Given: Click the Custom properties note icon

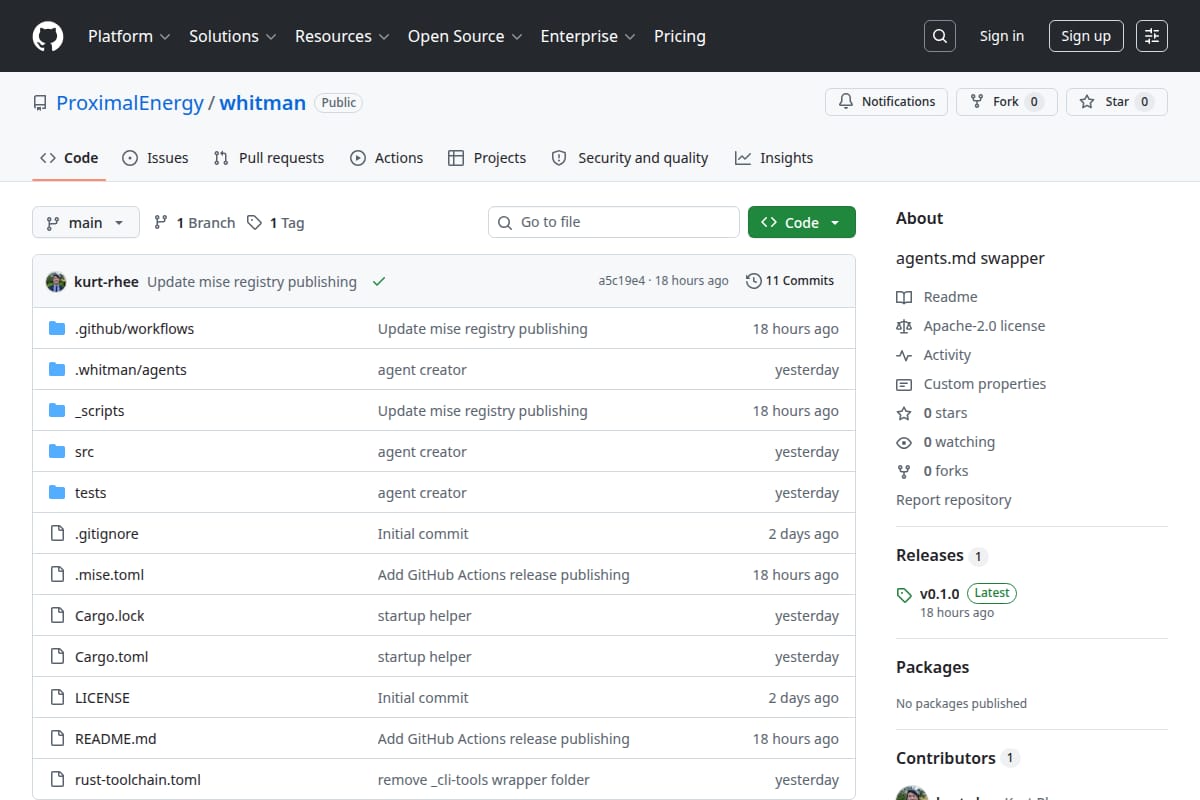Looking at the screenshot, I should tap(904, 384).
